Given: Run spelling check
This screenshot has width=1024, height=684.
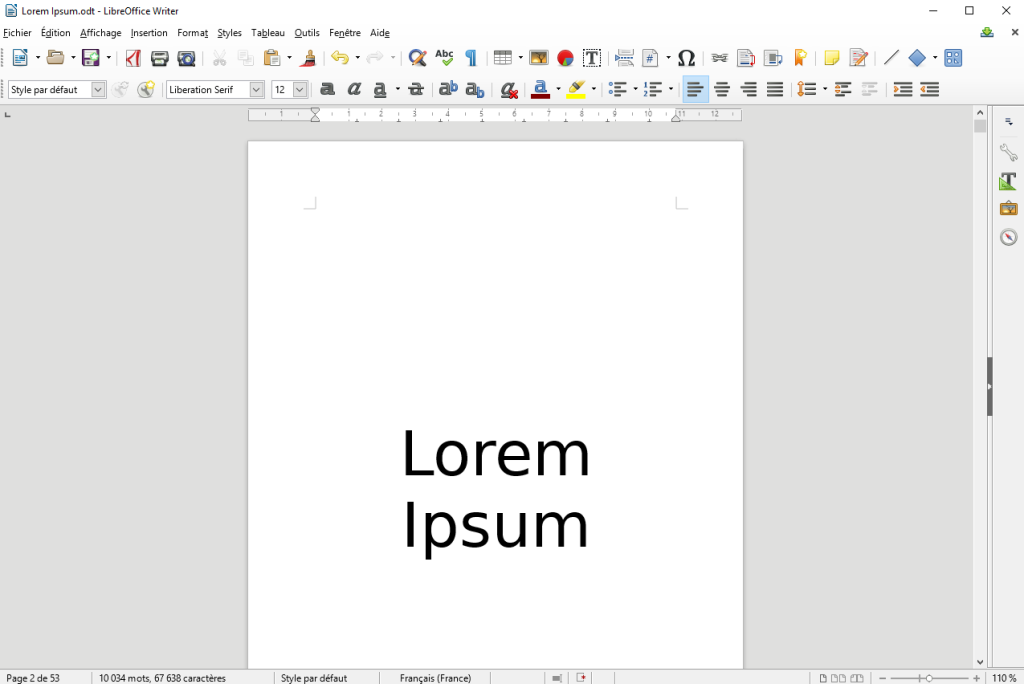Looking at the screenshot, I should 444,58.
